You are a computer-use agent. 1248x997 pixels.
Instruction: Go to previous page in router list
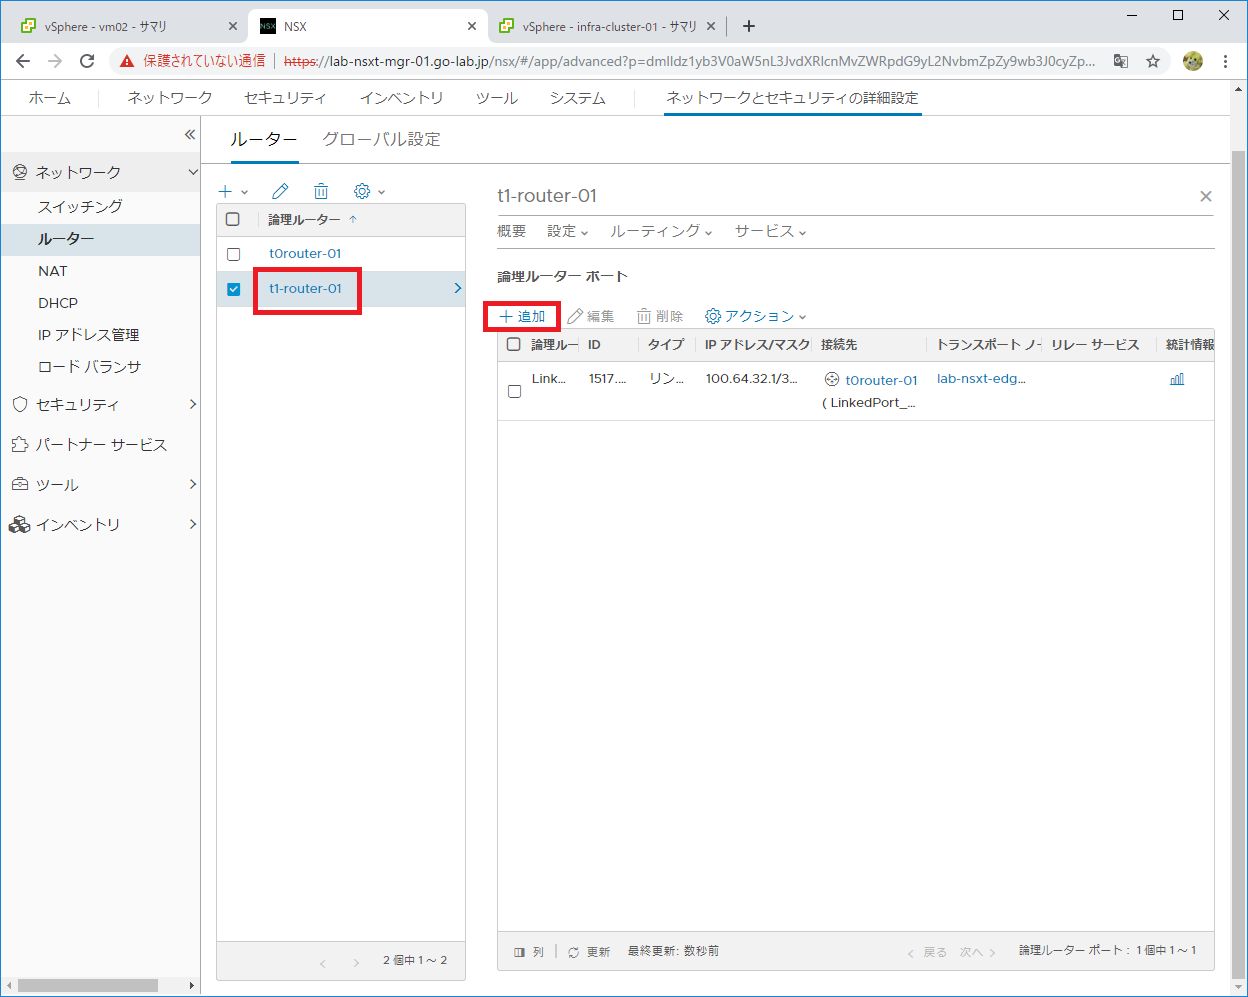coord(323,964)
